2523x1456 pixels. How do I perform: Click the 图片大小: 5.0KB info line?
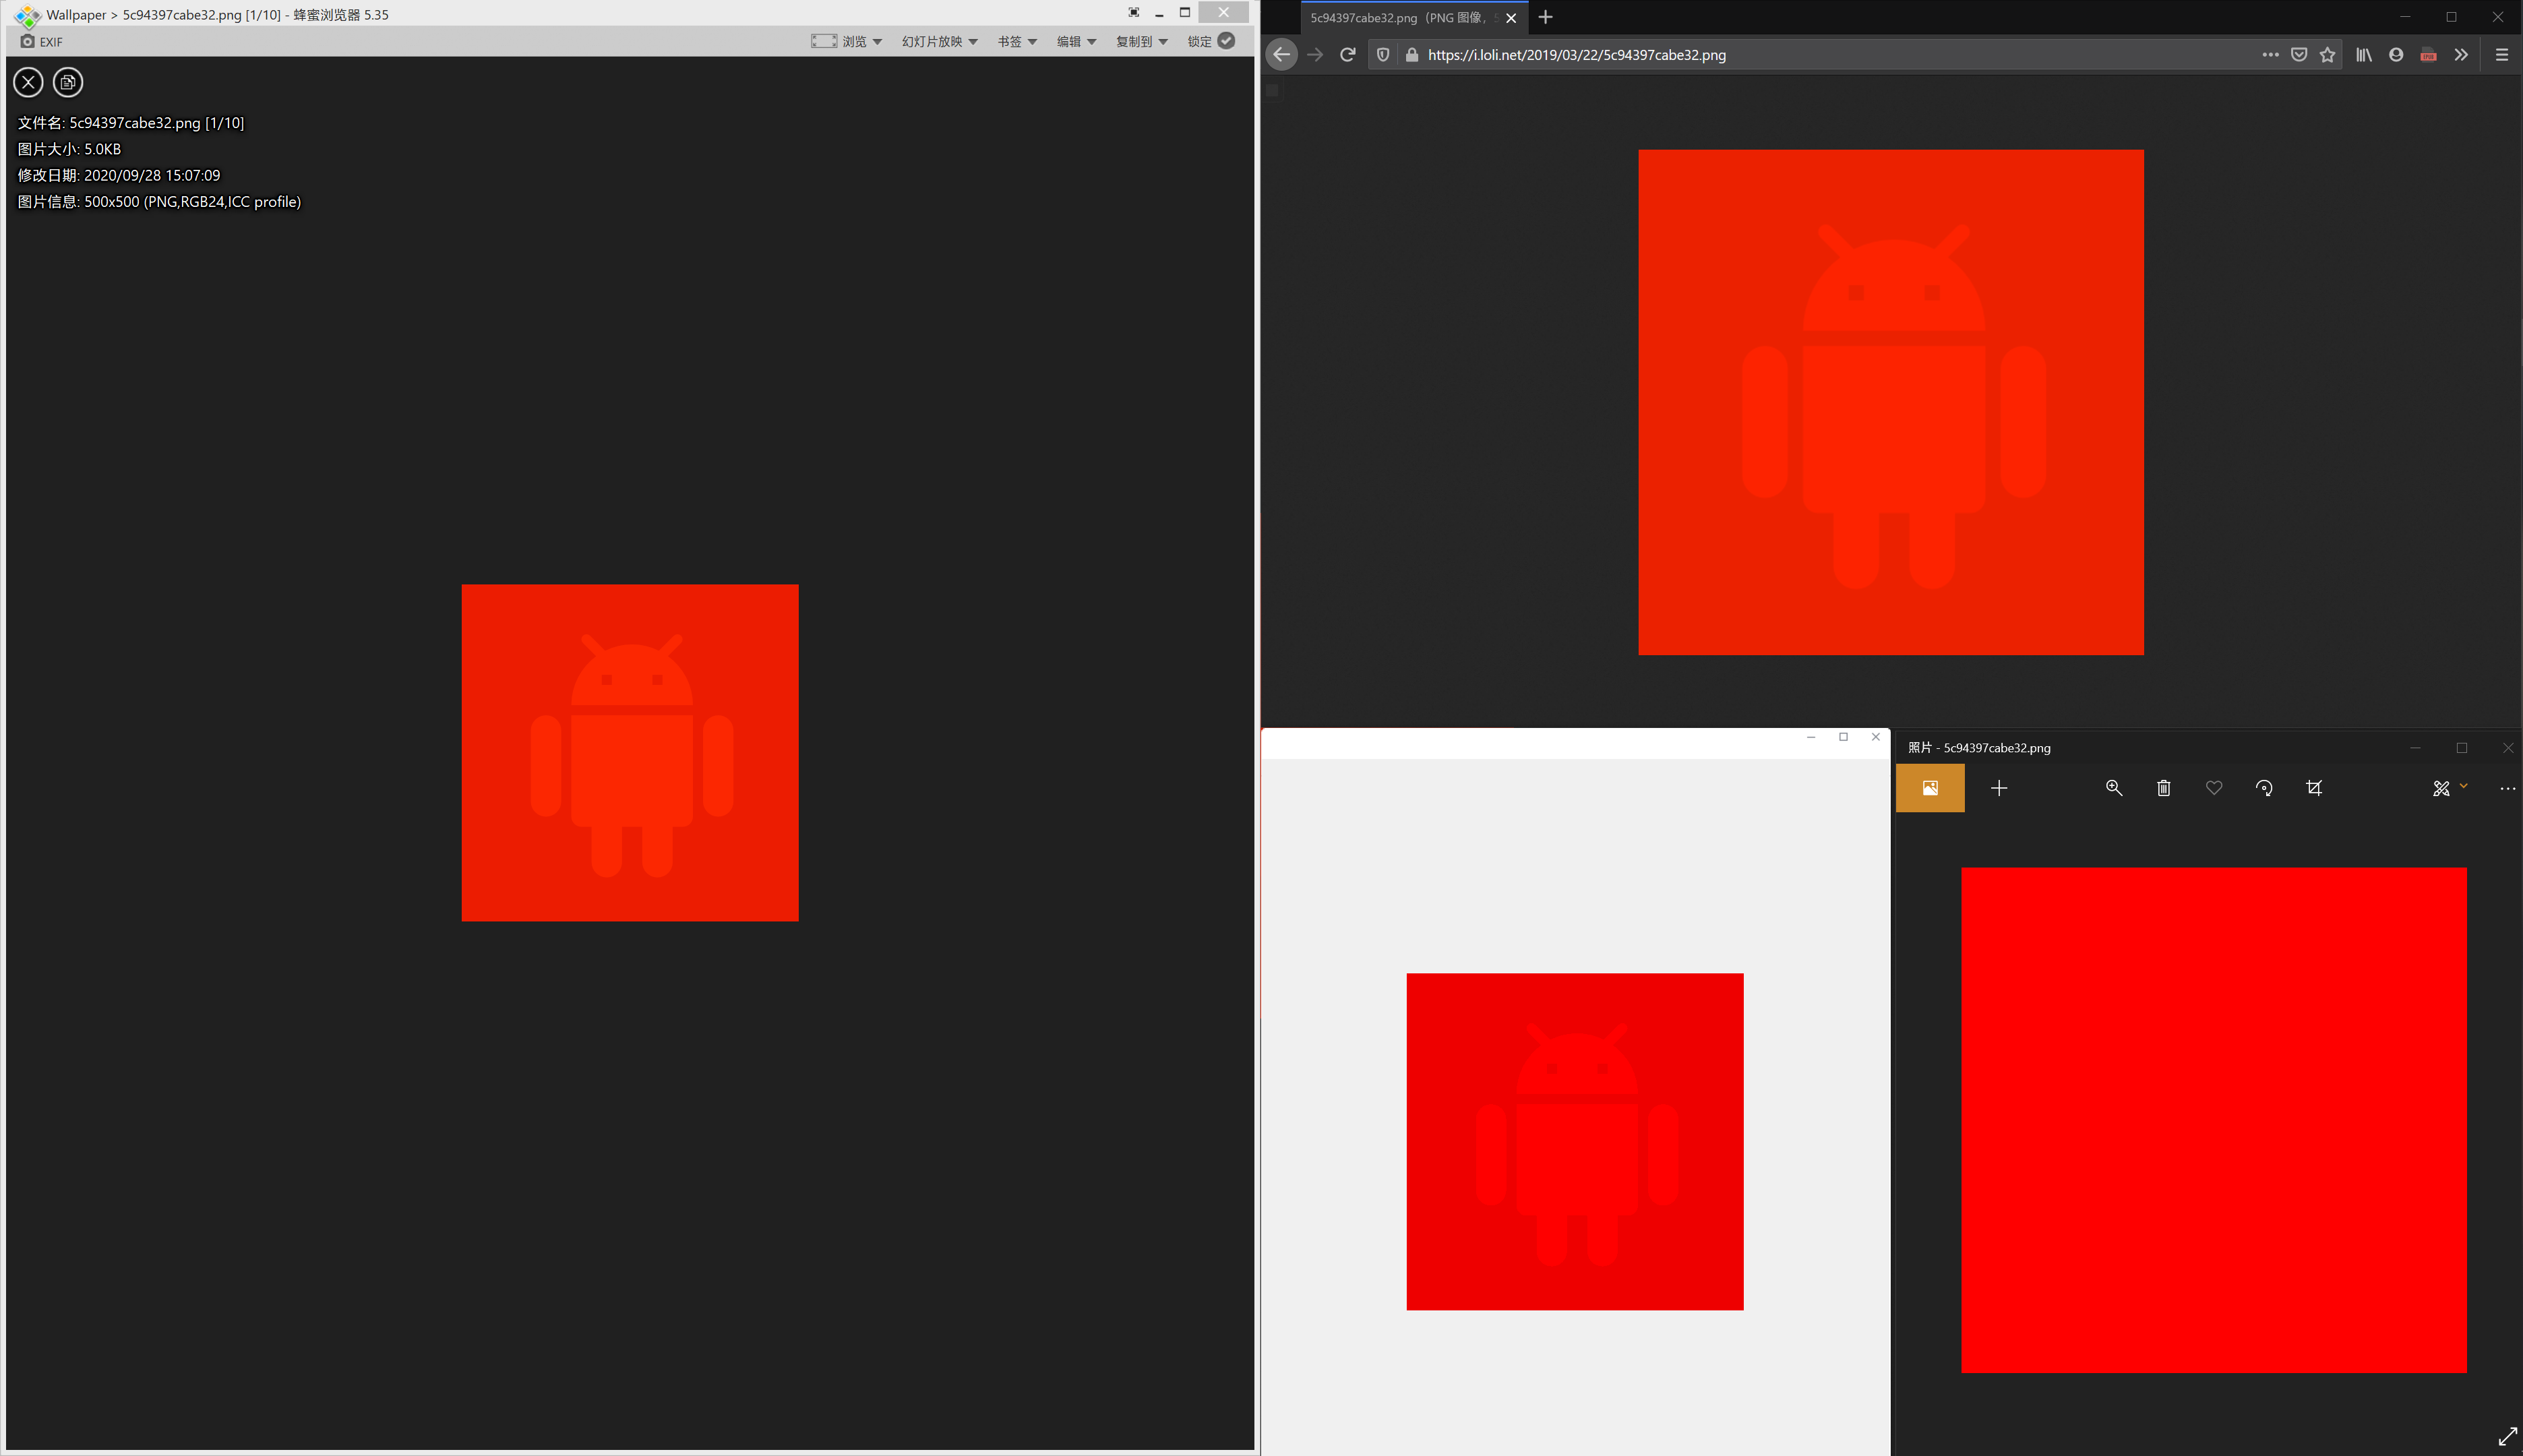click(69, 149)
